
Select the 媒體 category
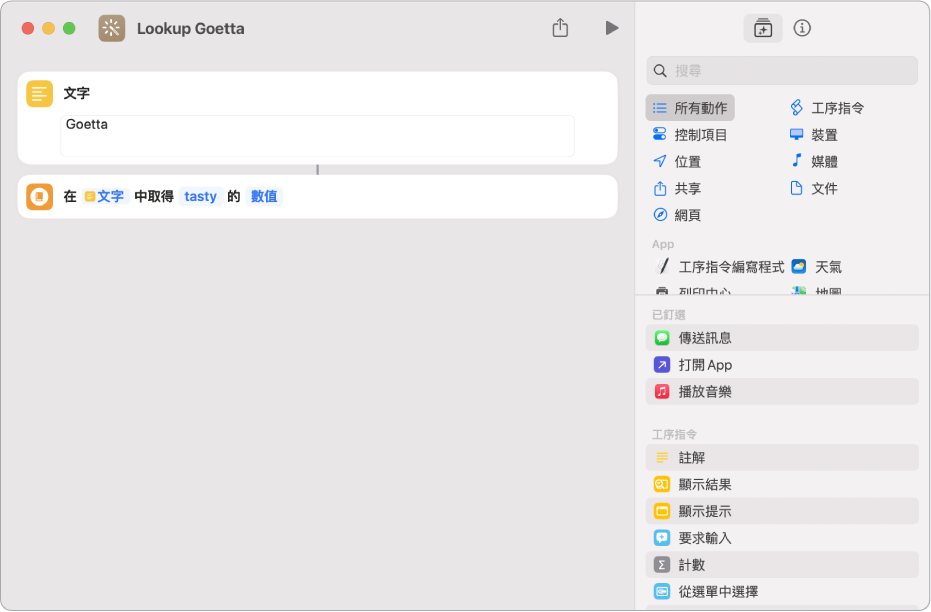pyautogui.click(x=813, y=161)
